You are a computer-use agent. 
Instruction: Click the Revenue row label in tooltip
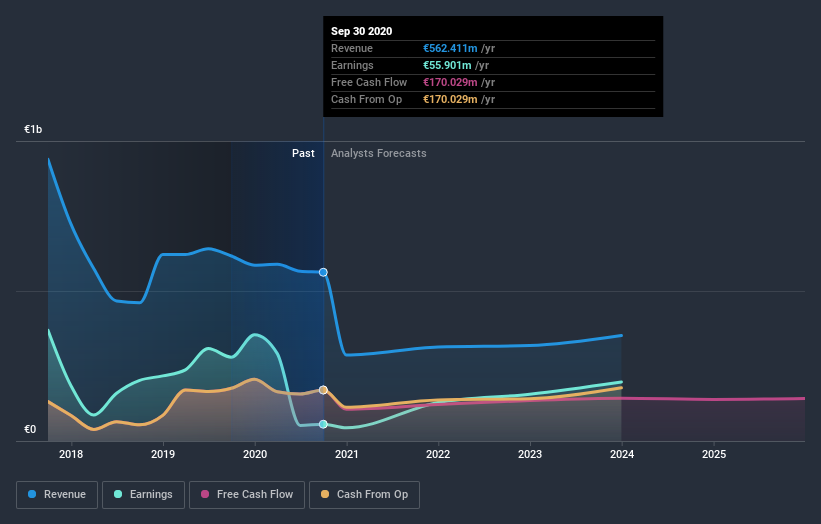(x=352, y=48)
